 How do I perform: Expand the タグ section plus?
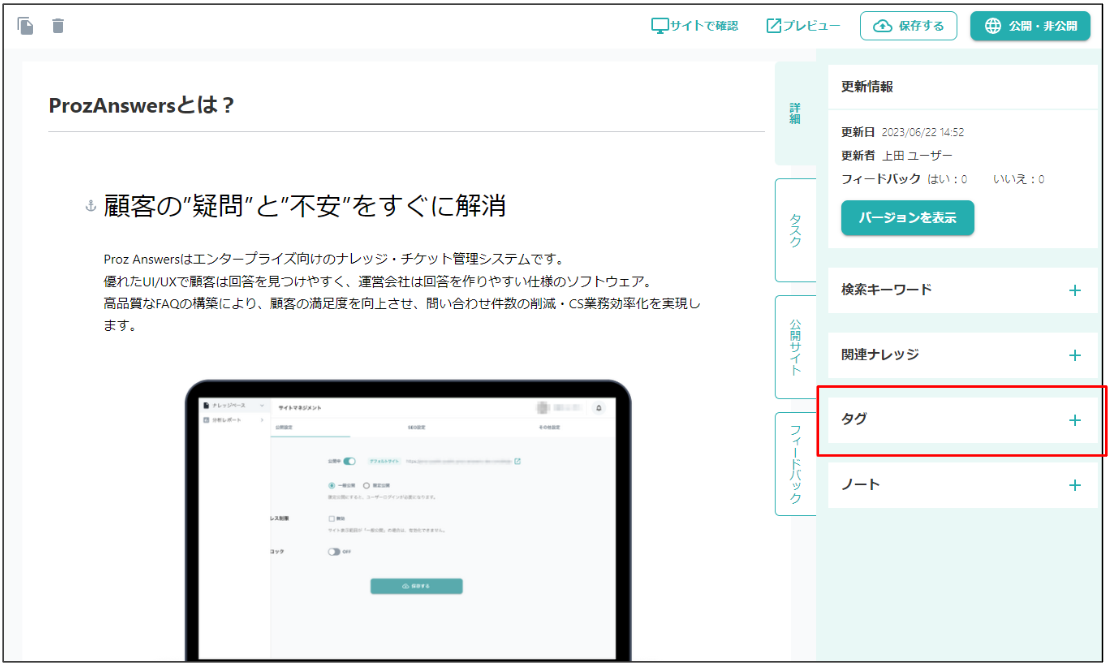click(x=1075, y=421)
